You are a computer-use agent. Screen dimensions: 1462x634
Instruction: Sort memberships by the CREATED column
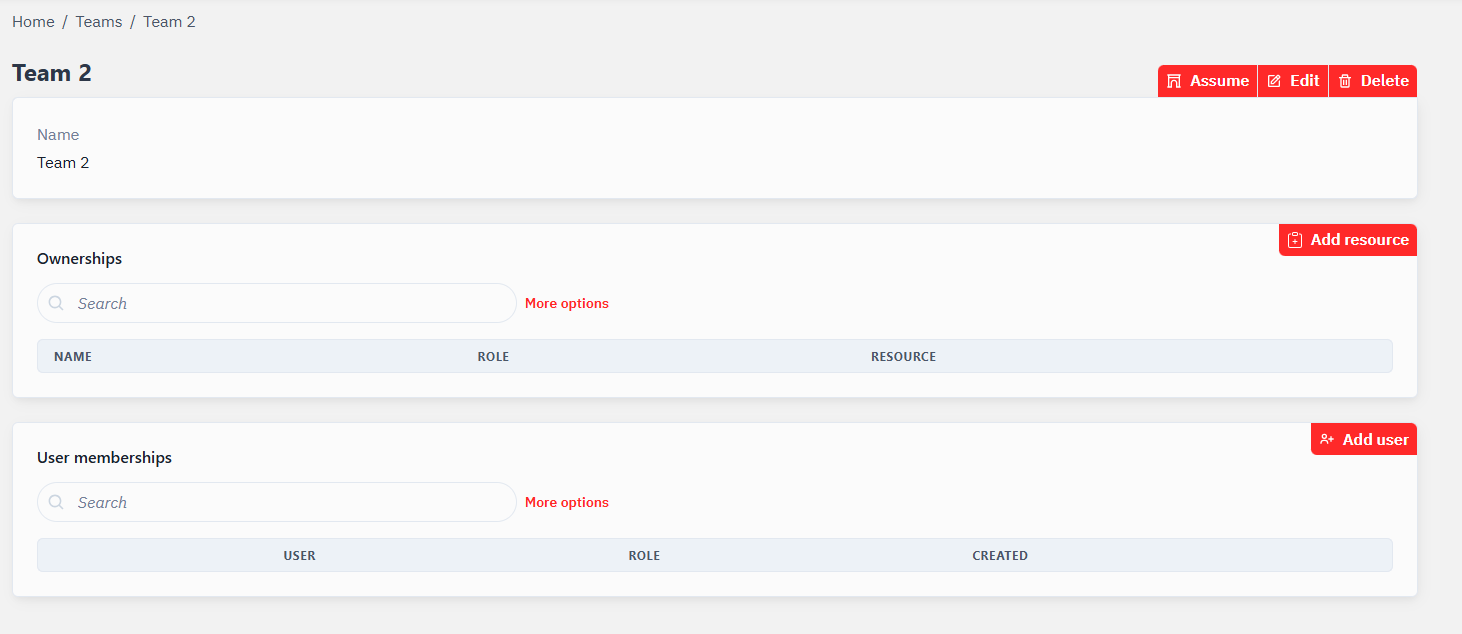coord(1000,555)
